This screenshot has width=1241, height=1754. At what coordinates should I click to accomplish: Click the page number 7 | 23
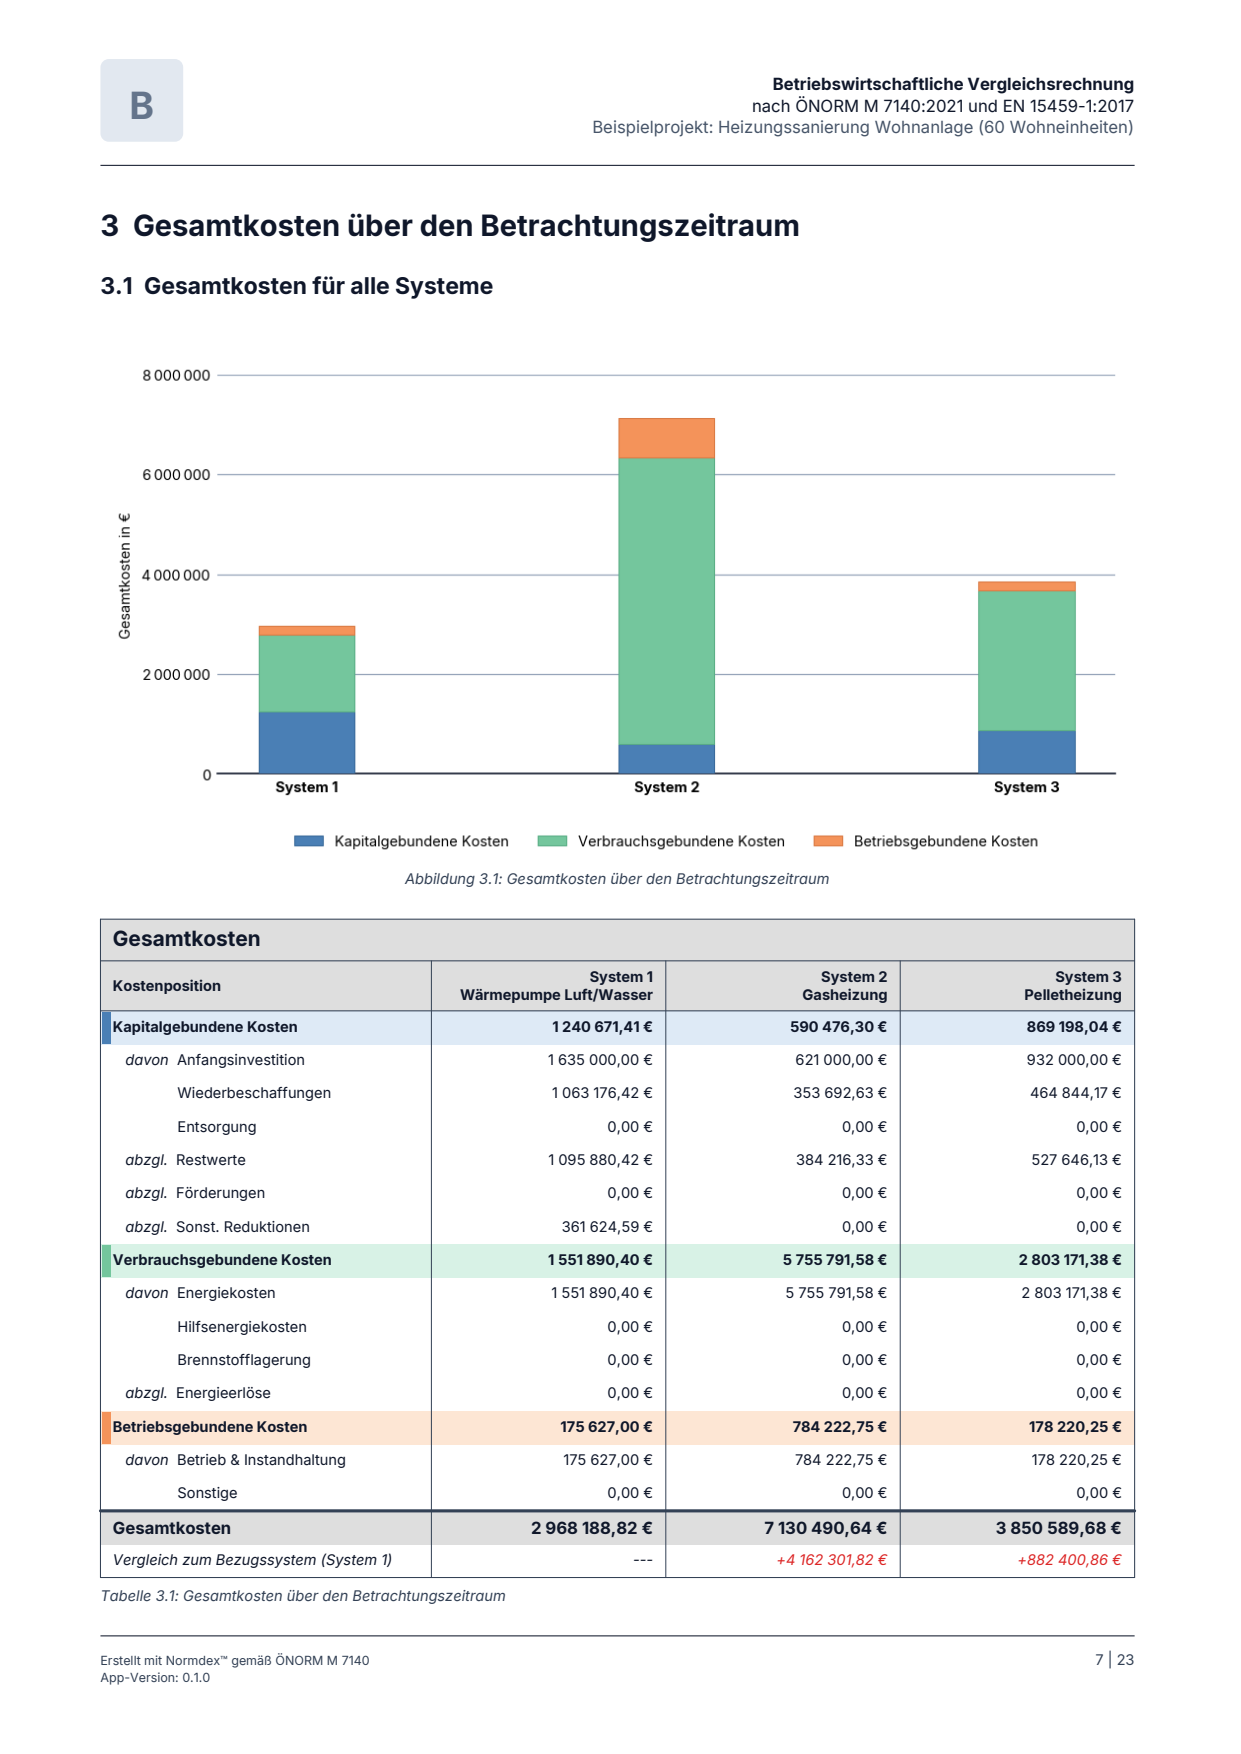pyautogui.click(x=1114, y=1660)
